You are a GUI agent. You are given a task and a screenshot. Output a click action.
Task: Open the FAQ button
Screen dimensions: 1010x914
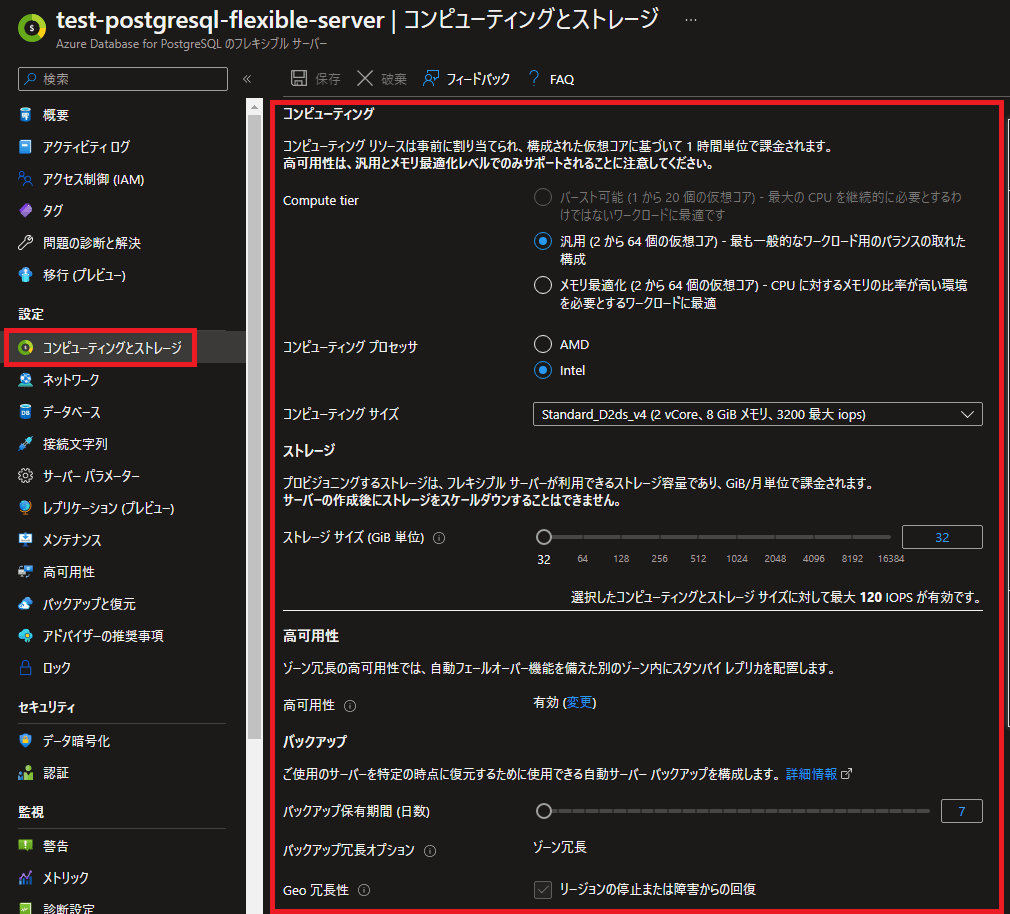[551, 79]
